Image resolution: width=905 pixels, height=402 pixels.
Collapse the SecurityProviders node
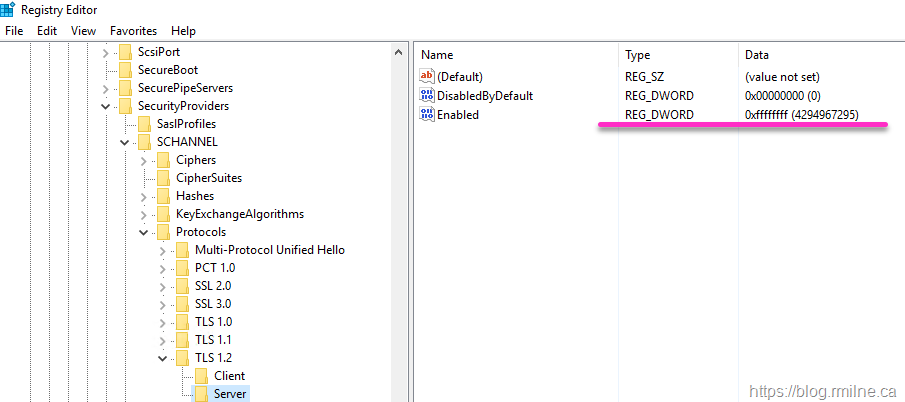pos(105,106)
